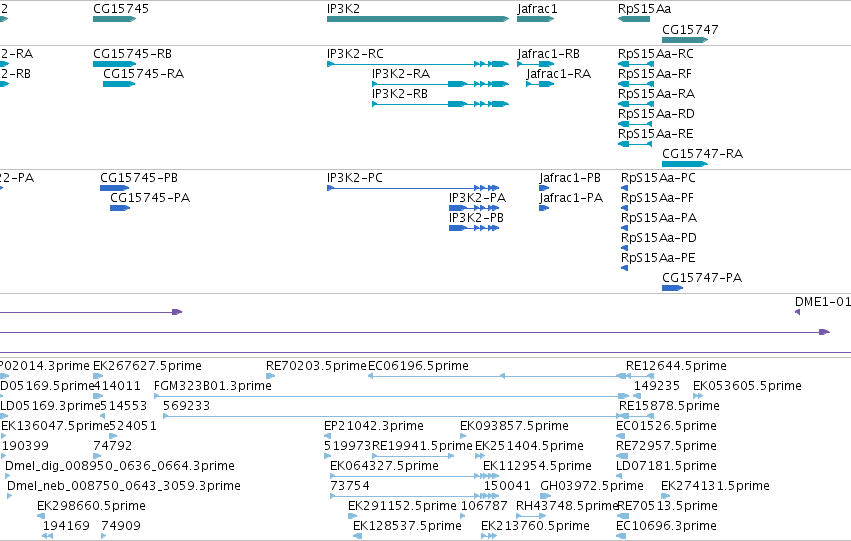Select protein RpS15Aa-PD
Viewport: 851px width, 541px height.
(x=658, y=238)
